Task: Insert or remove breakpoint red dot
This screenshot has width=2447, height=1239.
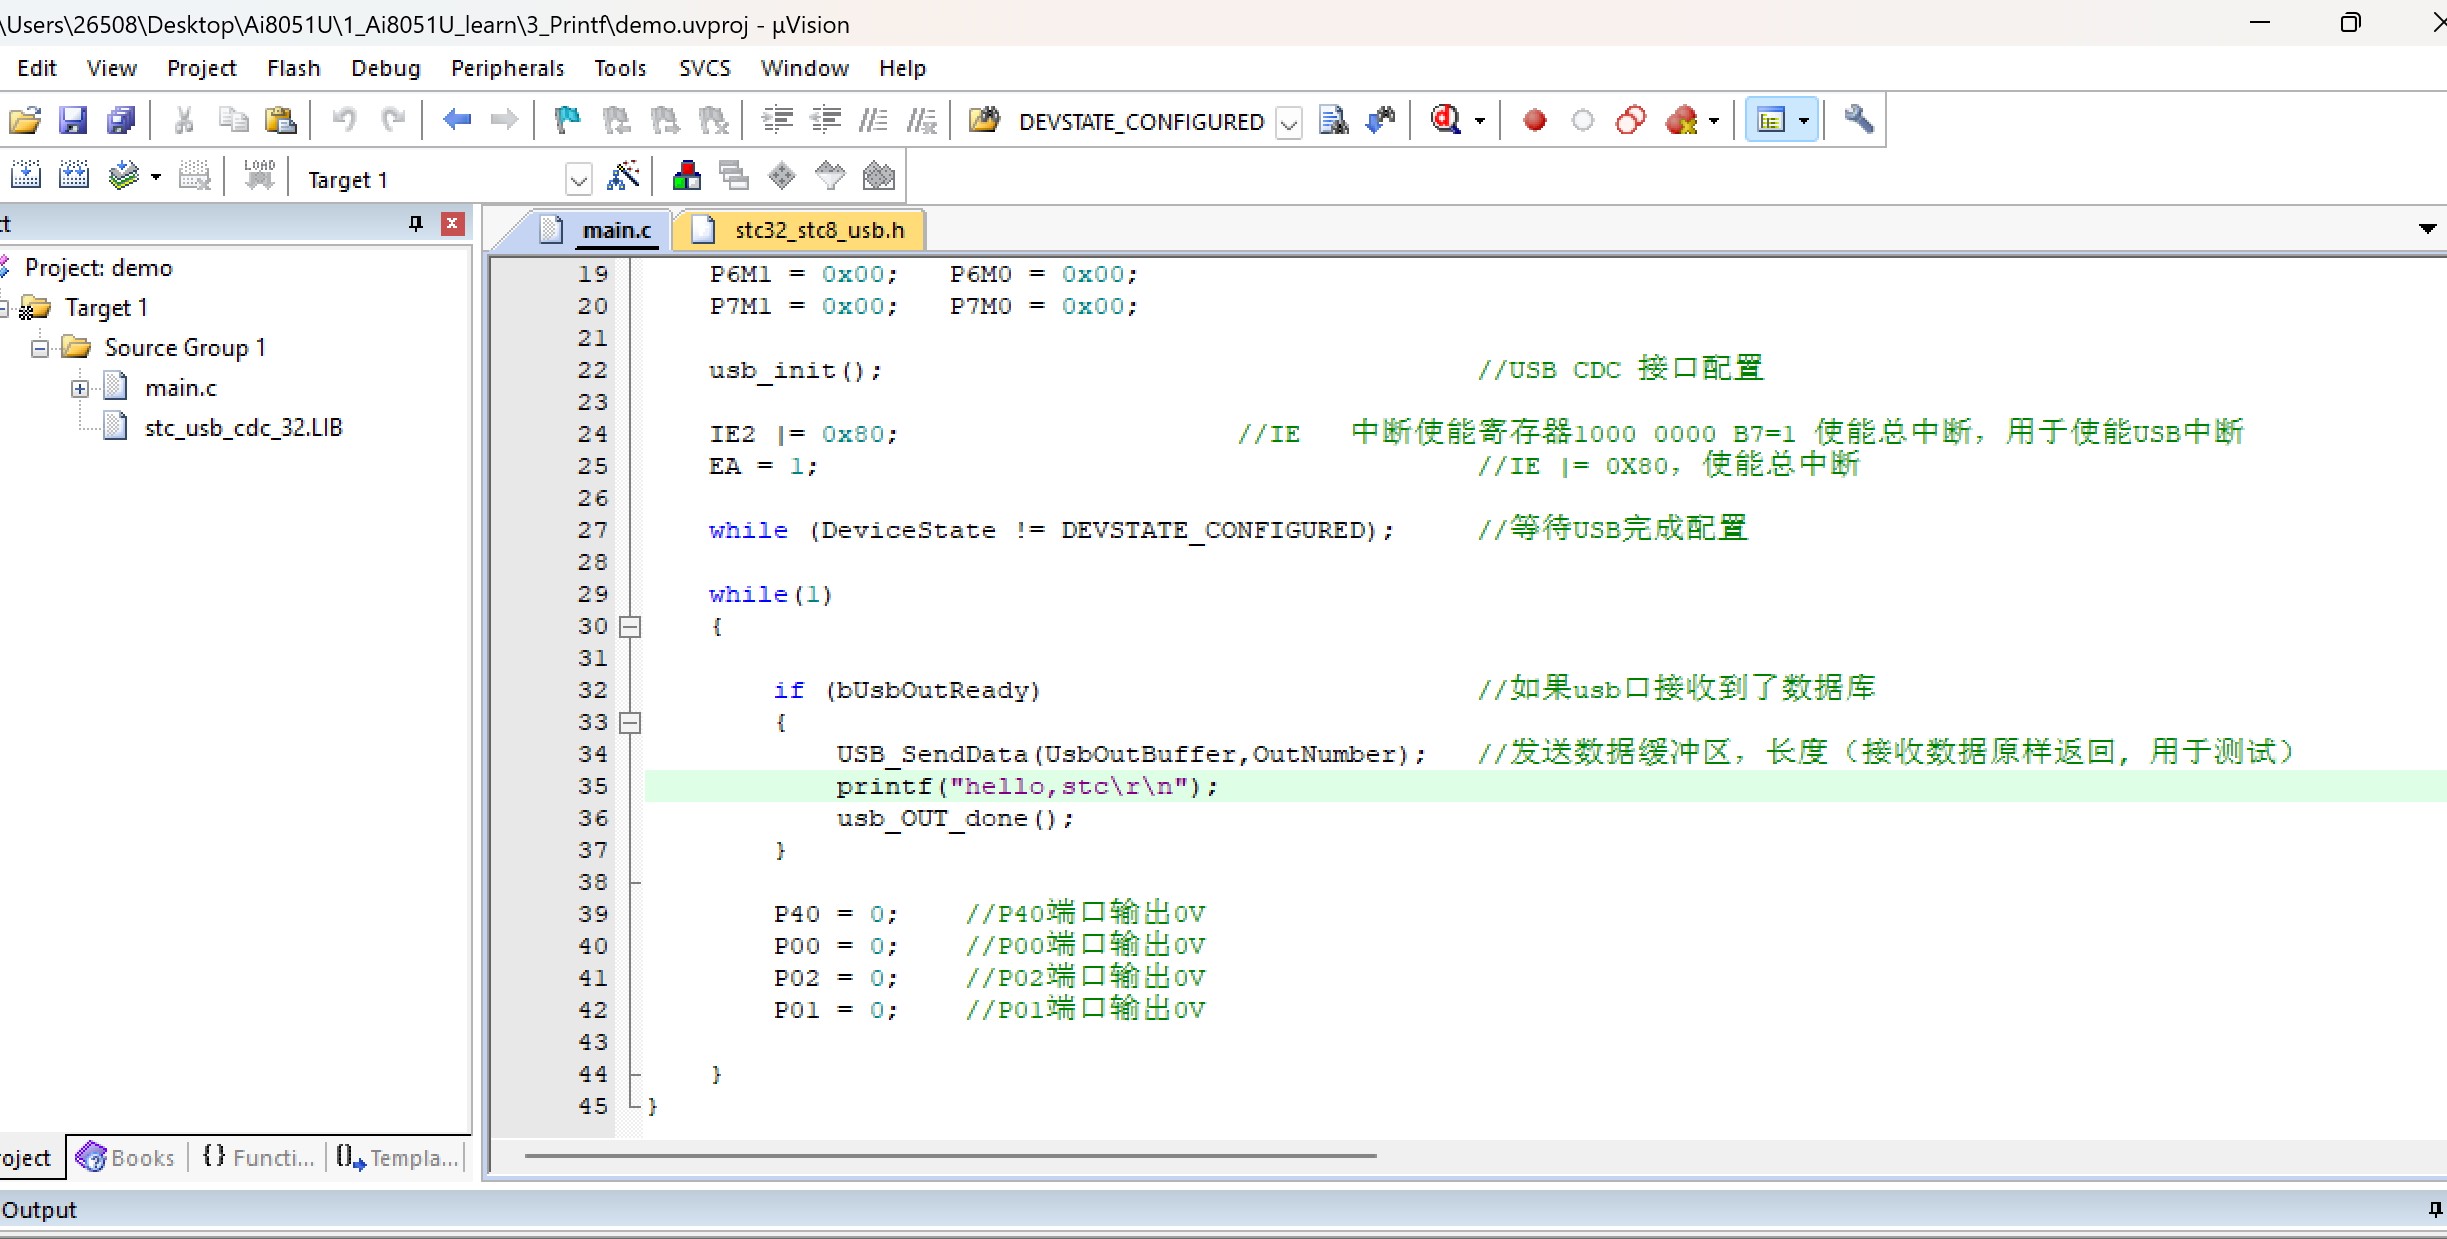Action: (x=1534, y=121)
